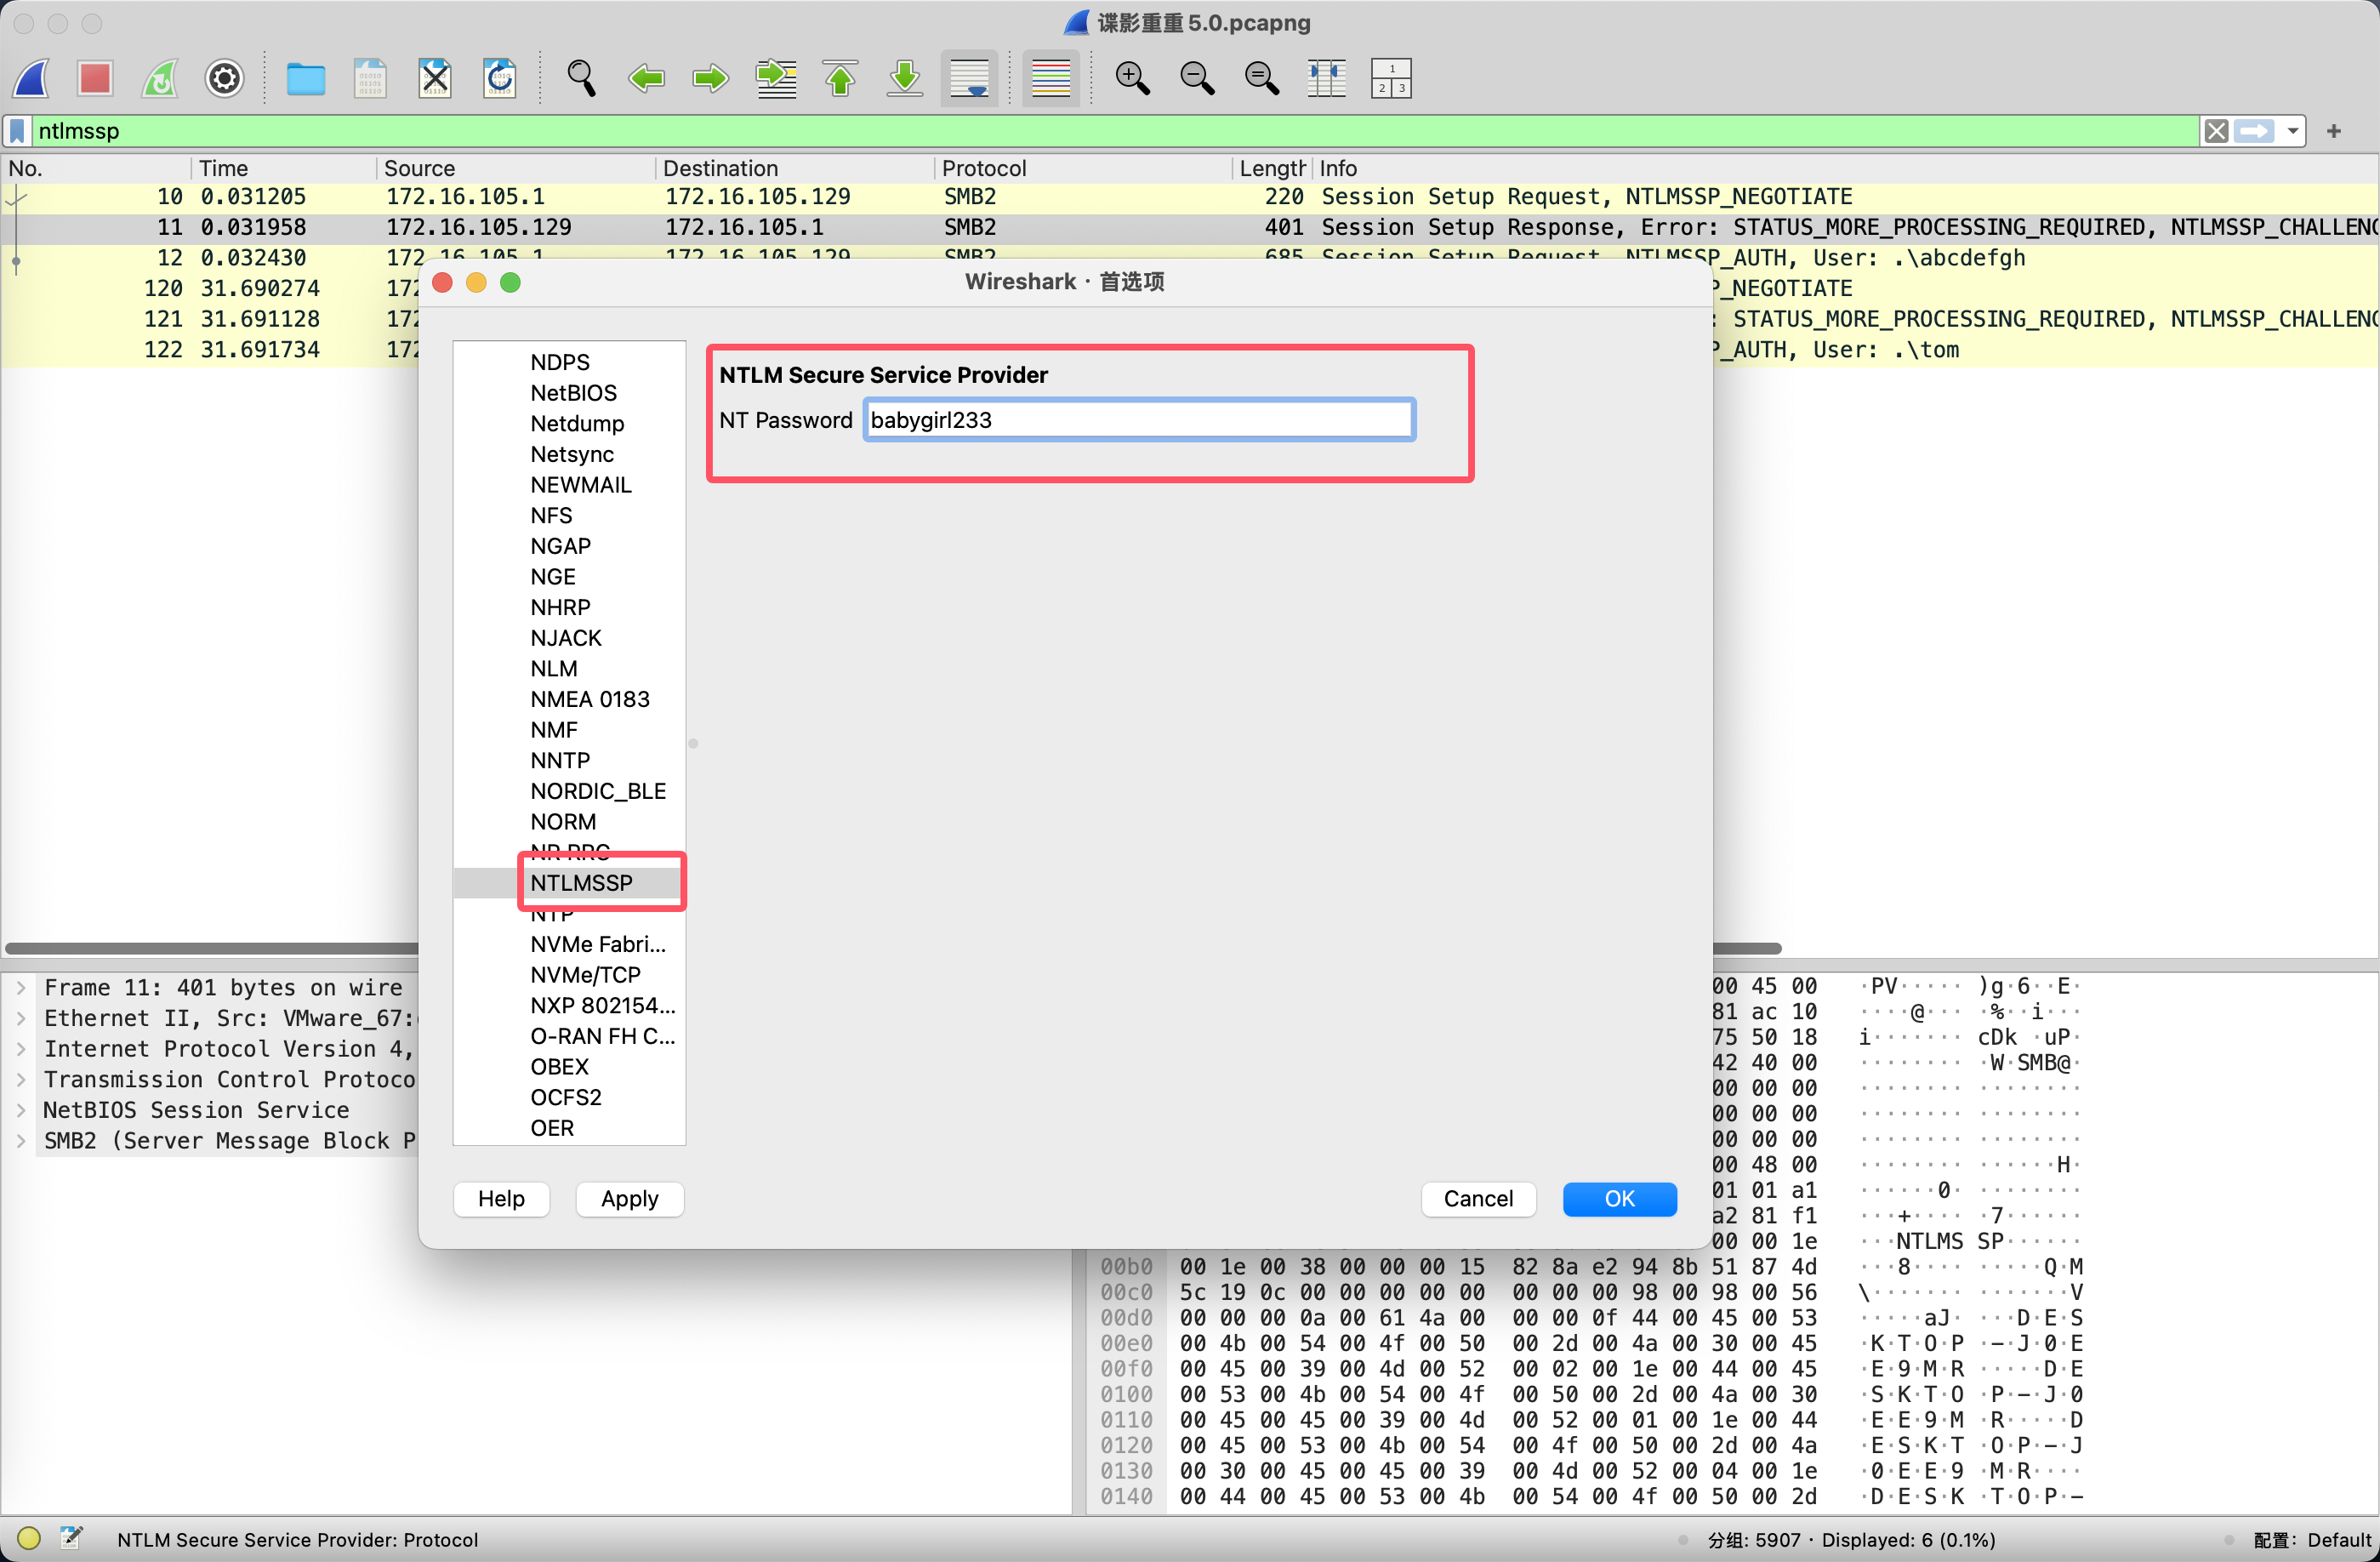Select packet 11 Session Setup Response row
The image size is (2380, 1562).
click(x=1190, y=227)
